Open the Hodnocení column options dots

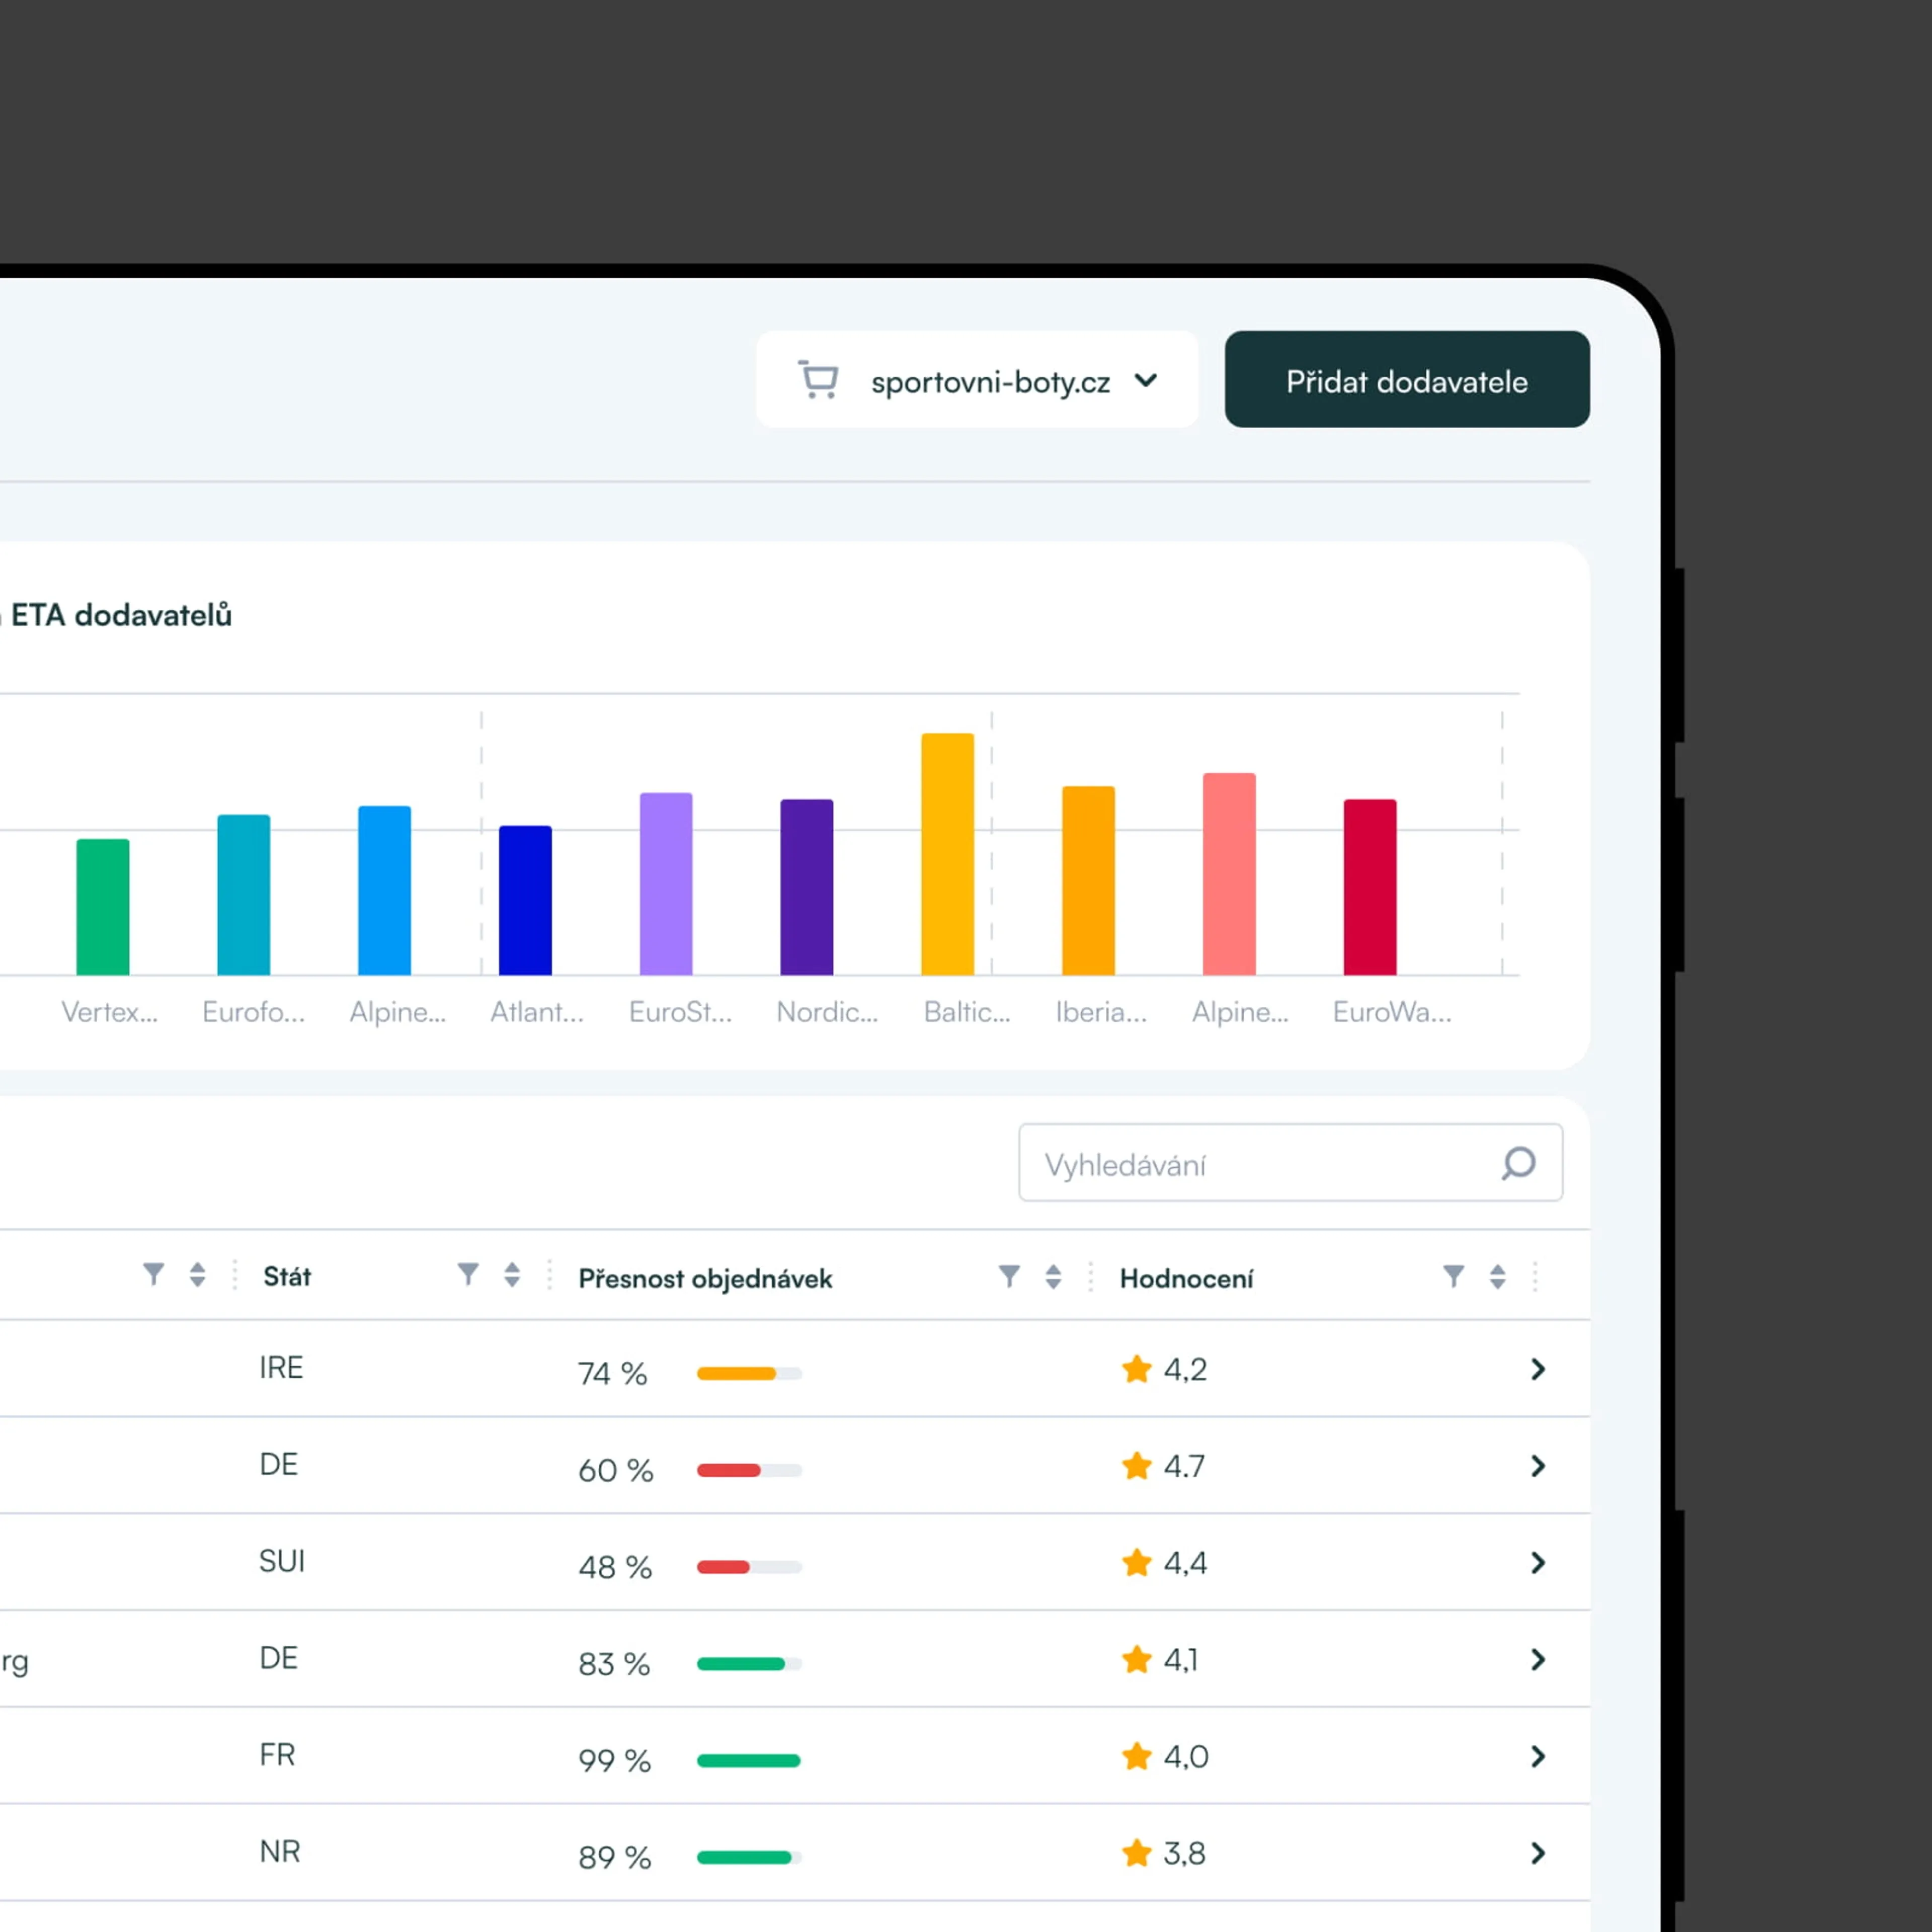(1535, 1277)
